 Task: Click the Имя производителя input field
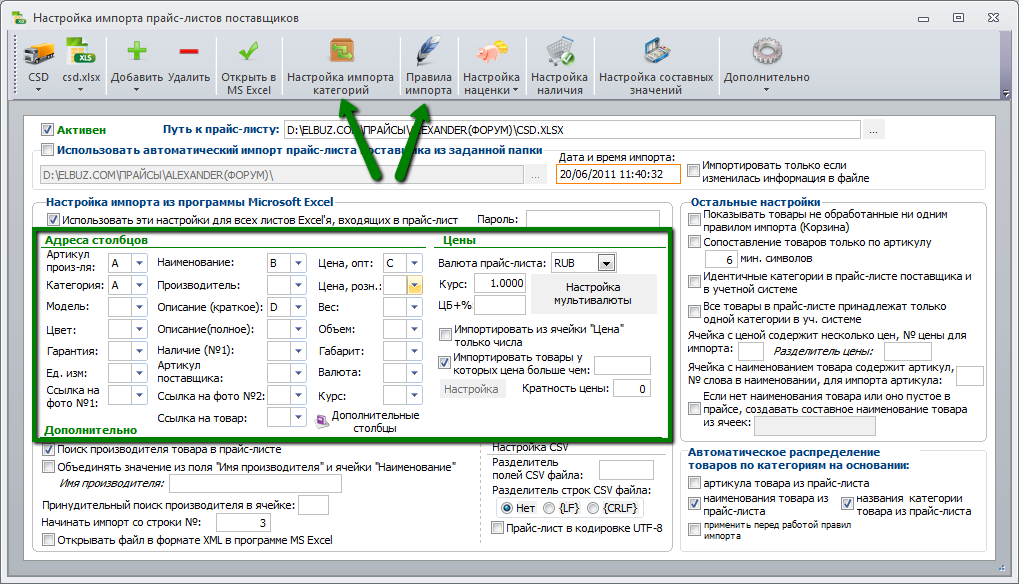[255, 483]
